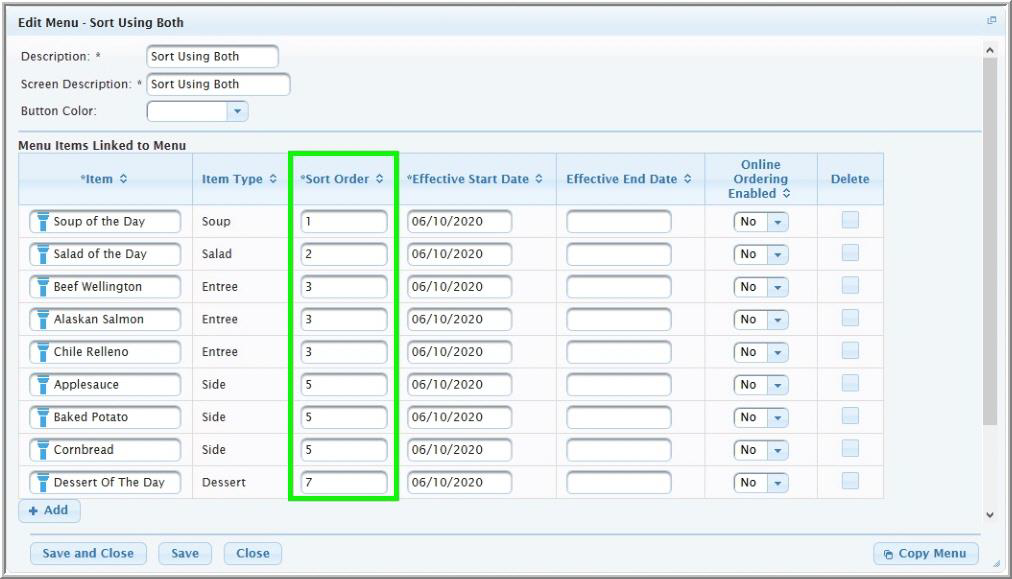1012x579 pixels.
Task: Click the lookup icon beside Alaskan Salmon
Action: click(x=42, y=320)
